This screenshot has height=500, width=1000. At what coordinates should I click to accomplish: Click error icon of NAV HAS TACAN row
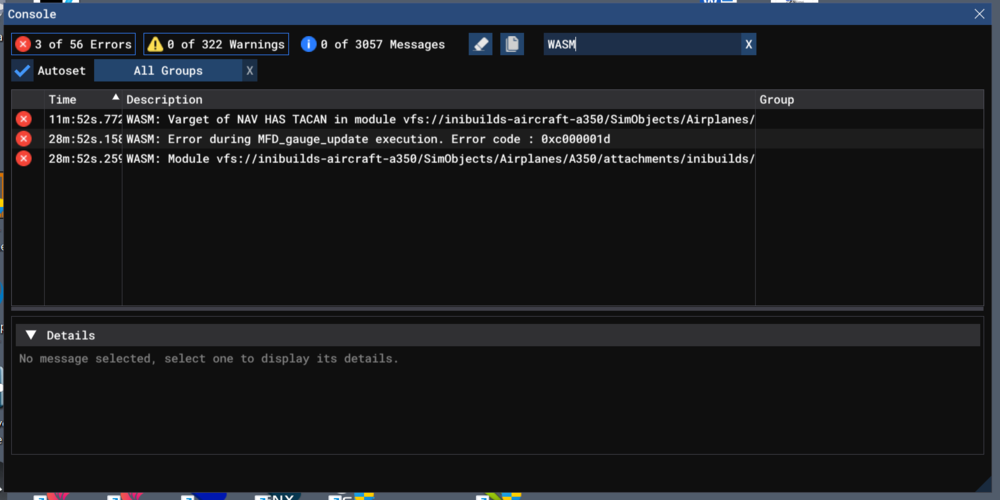pos(23,119)
